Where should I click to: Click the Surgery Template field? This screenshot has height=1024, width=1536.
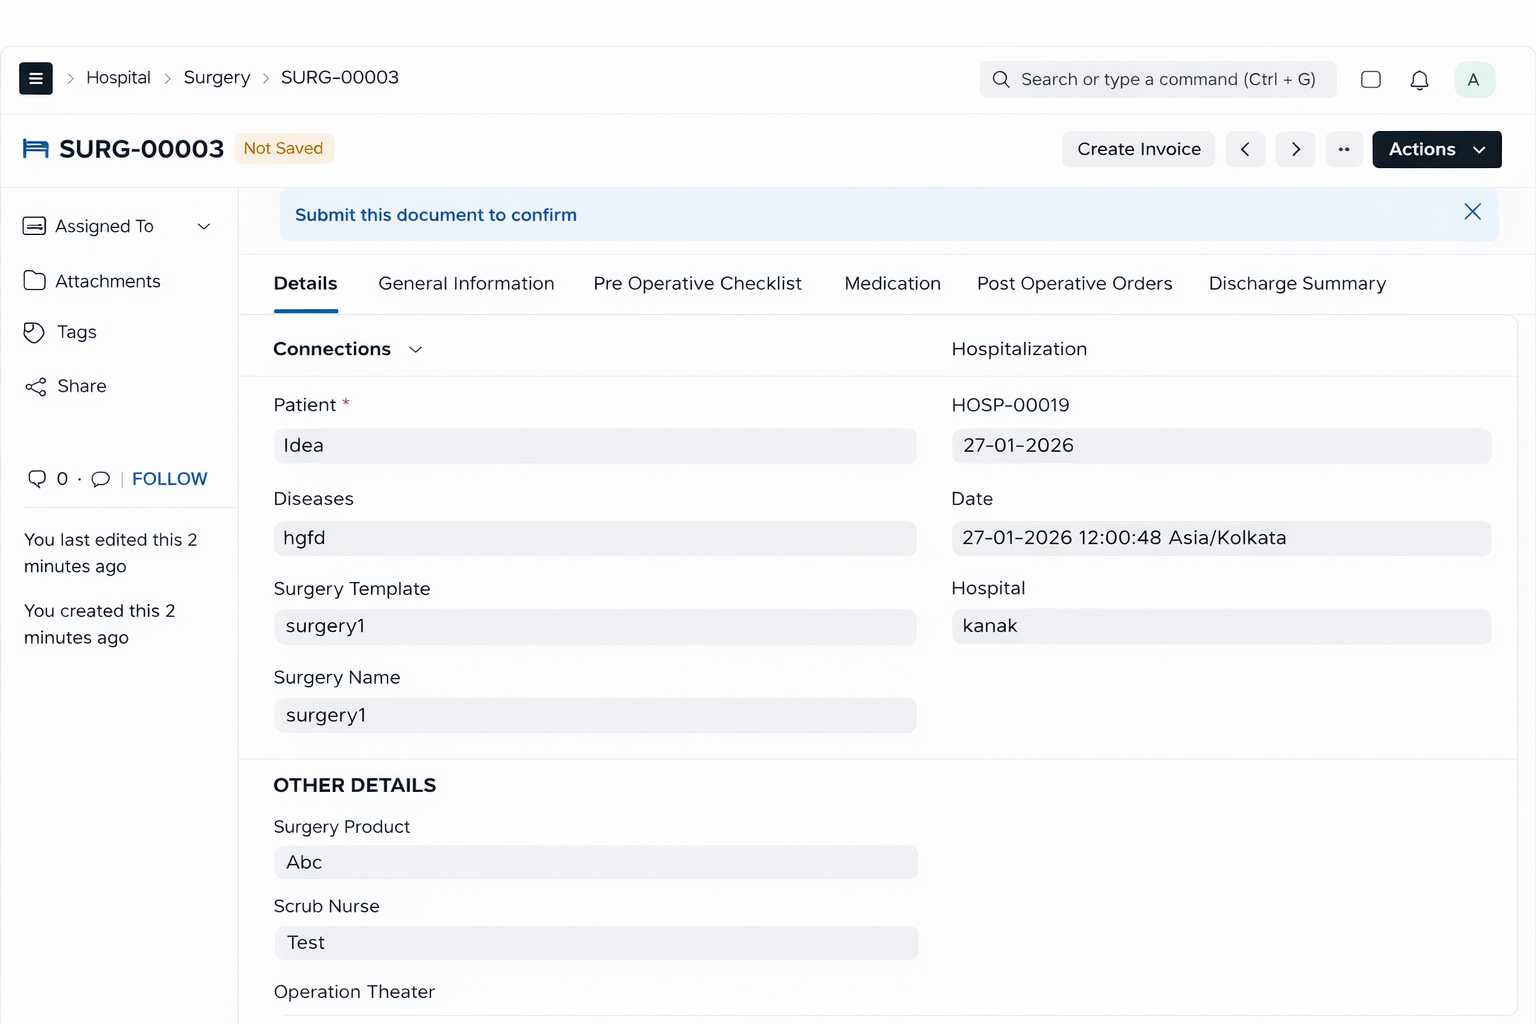pyautogui.click(x=595, y=627)
